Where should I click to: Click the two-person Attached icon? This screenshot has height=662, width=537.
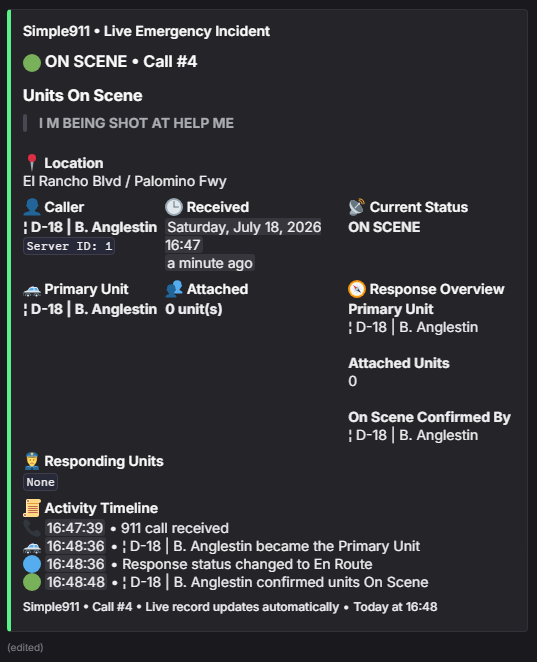tap(174, 289)
